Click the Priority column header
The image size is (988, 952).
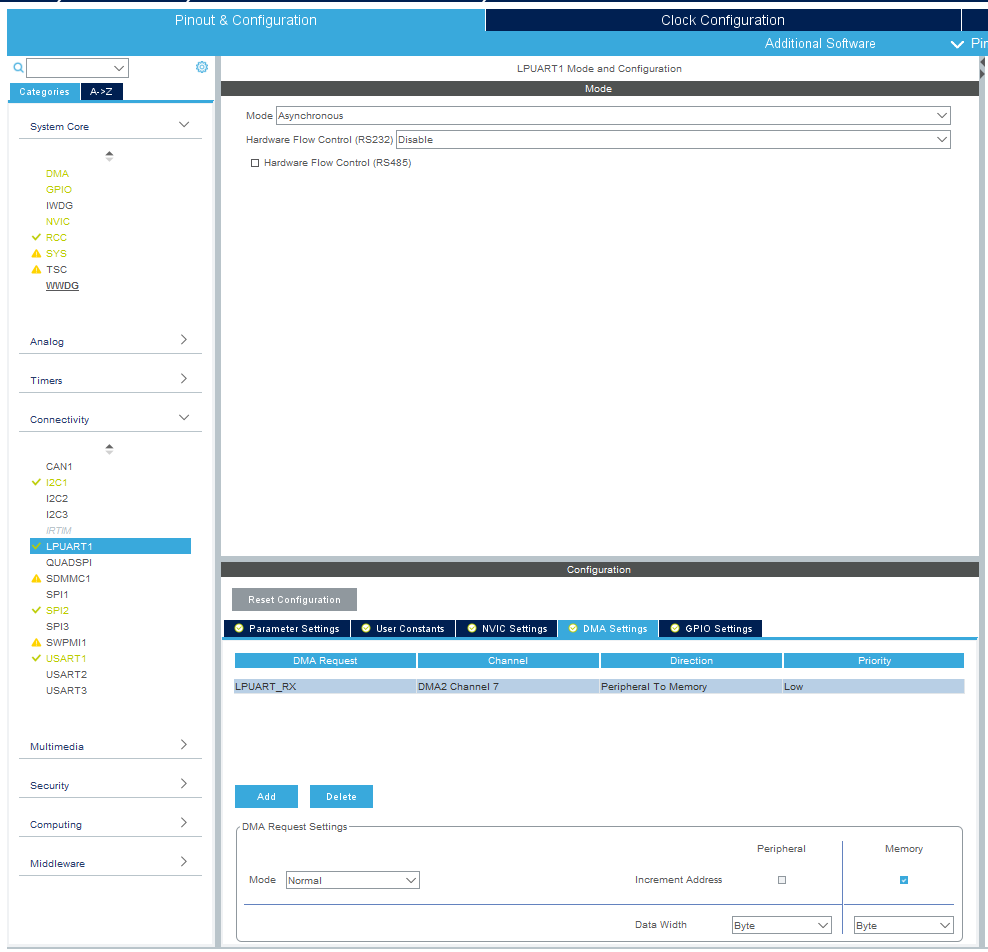tap(874, 660)
